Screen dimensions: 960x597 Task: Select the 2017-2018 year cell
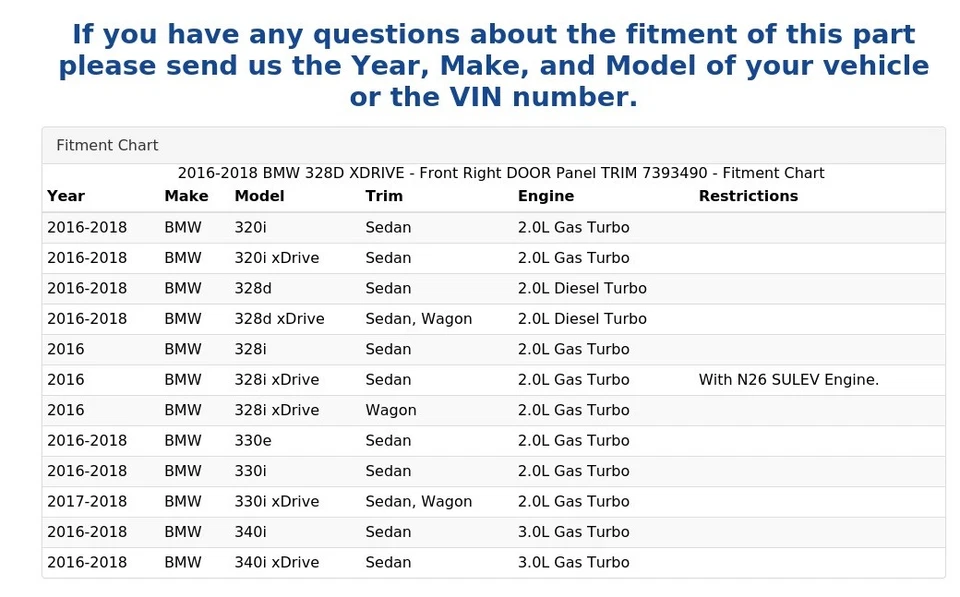coord(87,502)
